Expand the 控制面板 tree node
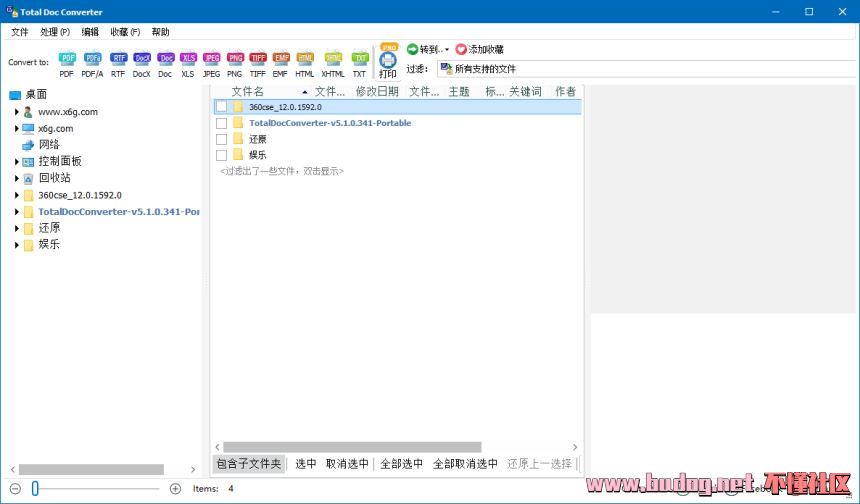The image size is (860, 504). point(17,162)
